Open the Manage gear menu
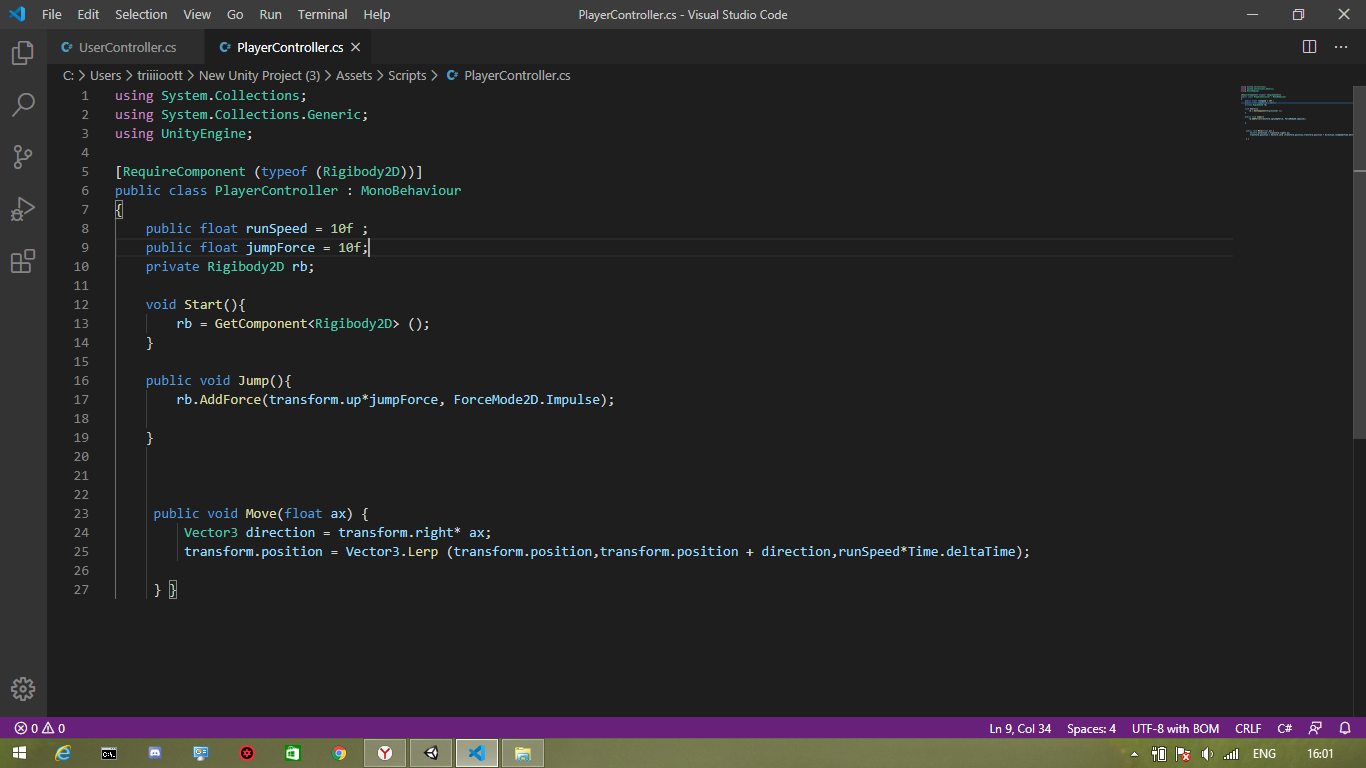The image size is (1366, 768). click(x=23, y=689)
